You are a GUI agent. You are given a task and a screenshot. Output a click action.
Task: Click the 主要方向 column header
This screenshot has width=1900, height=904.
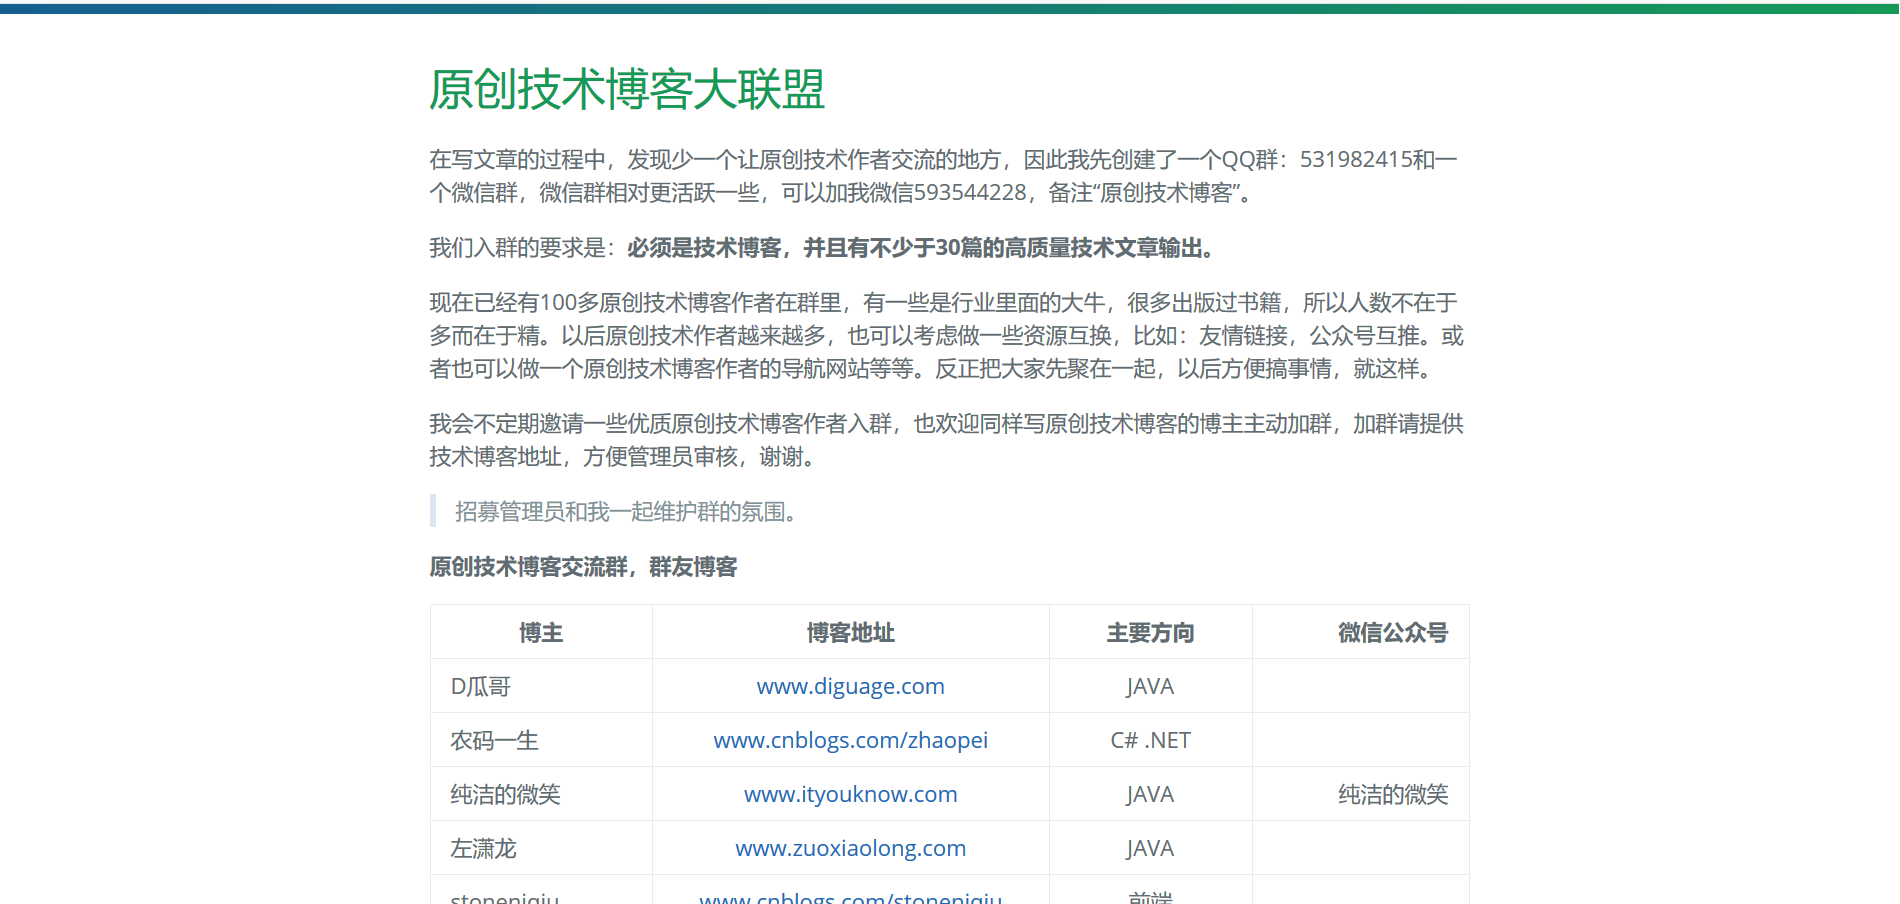(x=1148, y=632)
